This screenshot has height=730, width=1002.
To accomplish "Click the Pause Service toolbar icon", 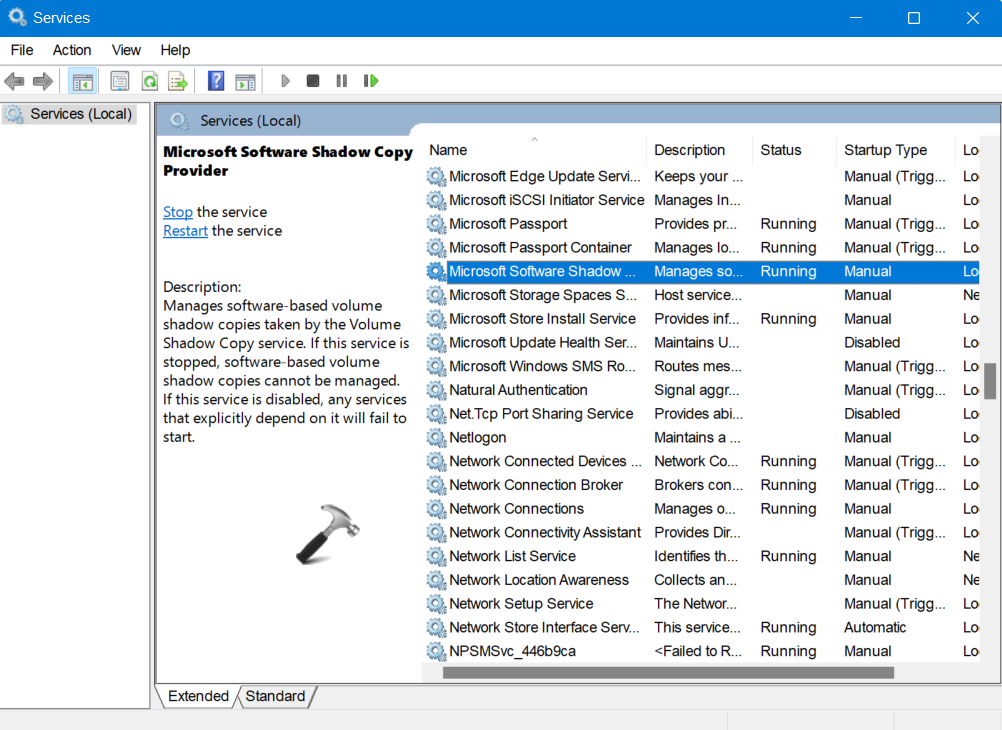I will coord(342,81).
